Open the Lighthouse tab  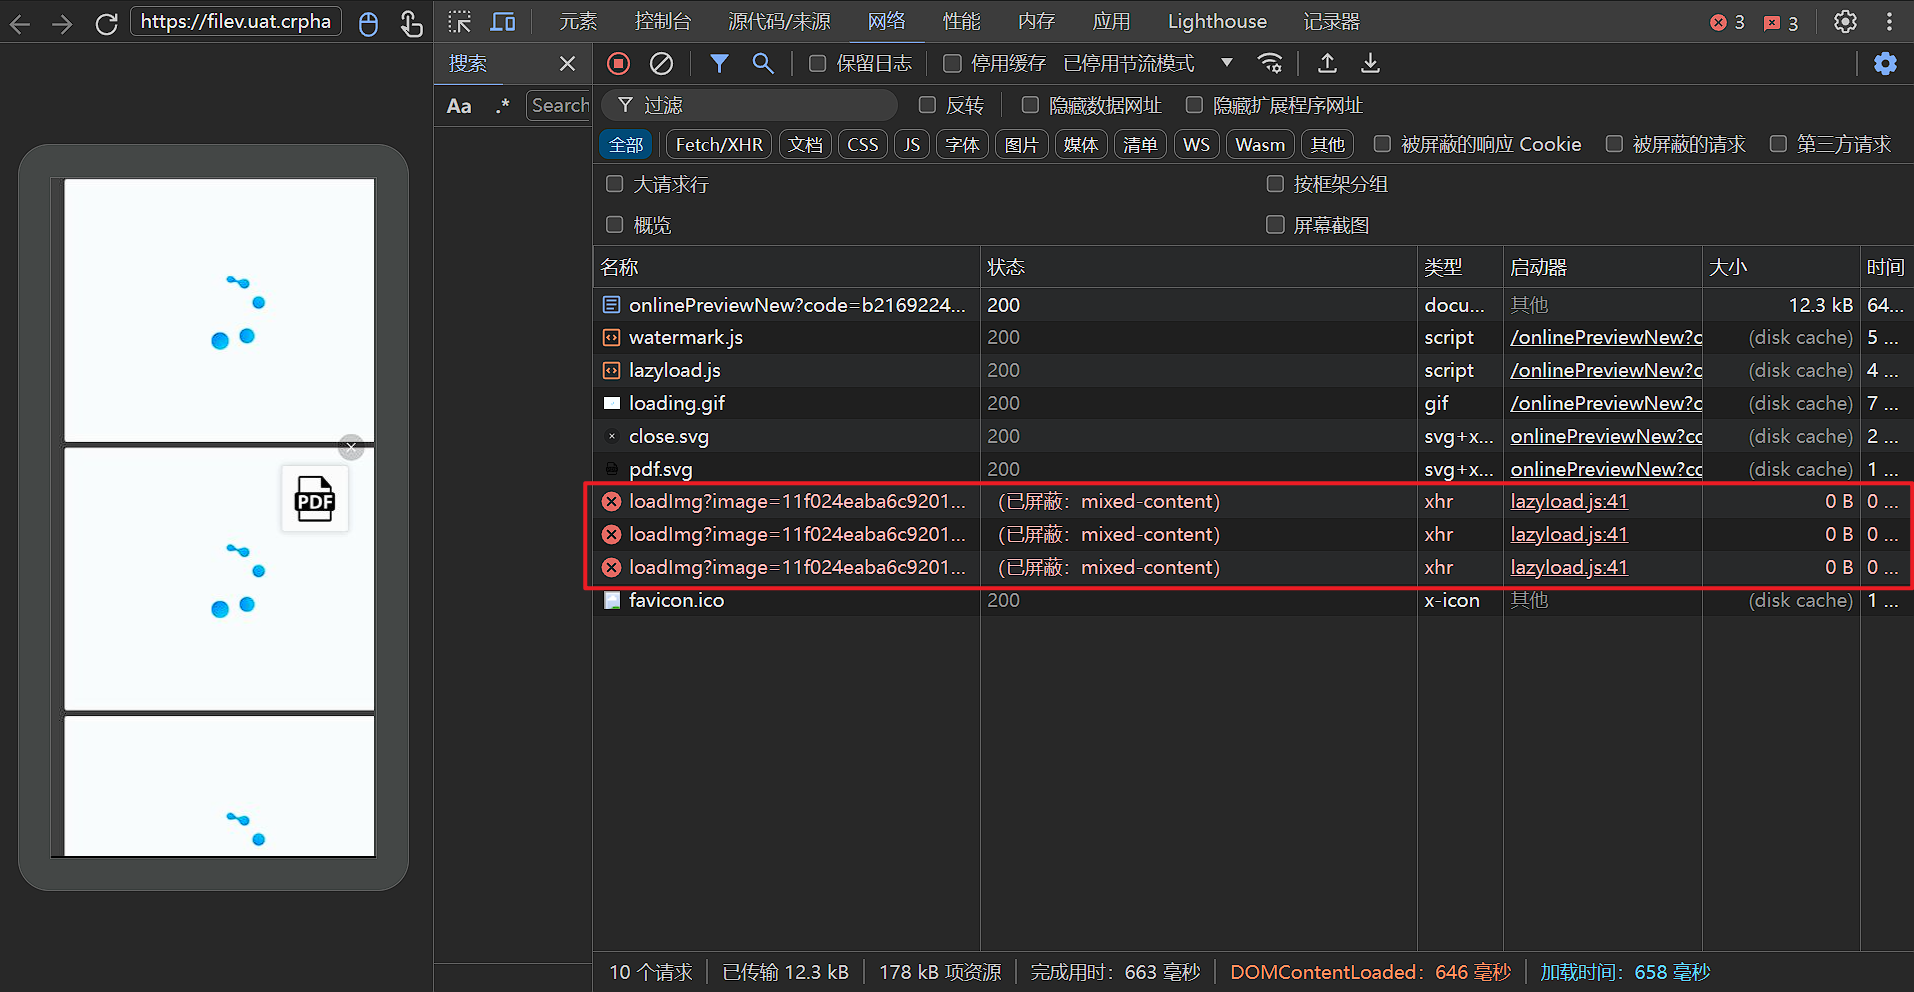1217,21
